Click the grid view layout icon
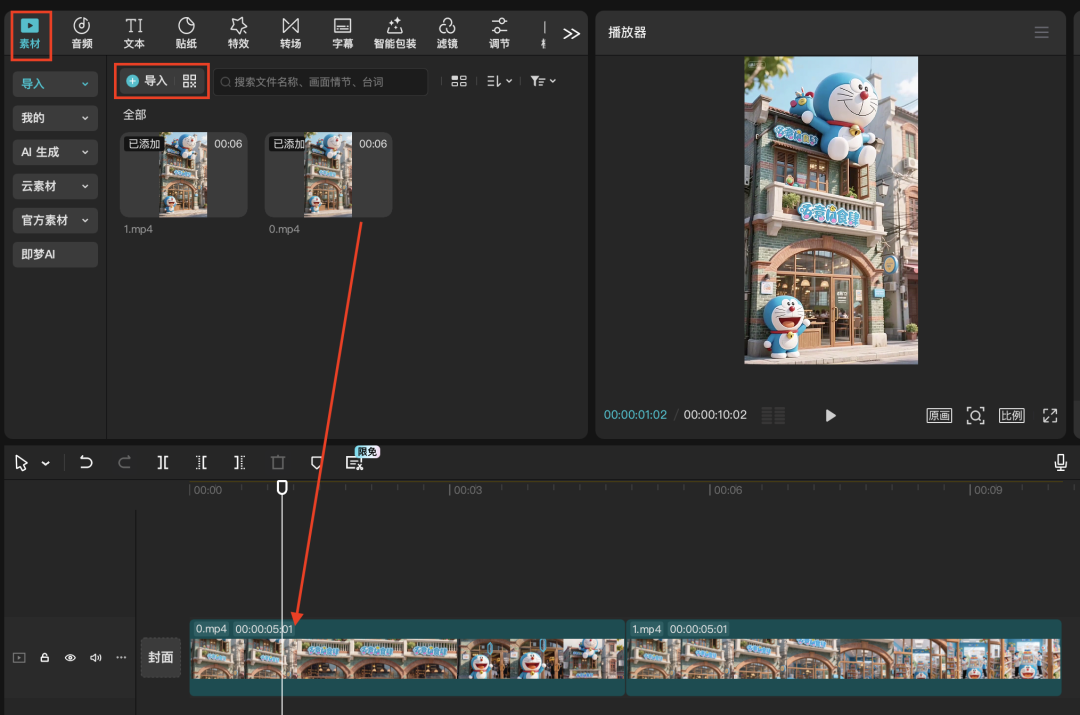The height and width of the screenshot is (715, 1080). (459, 81)
